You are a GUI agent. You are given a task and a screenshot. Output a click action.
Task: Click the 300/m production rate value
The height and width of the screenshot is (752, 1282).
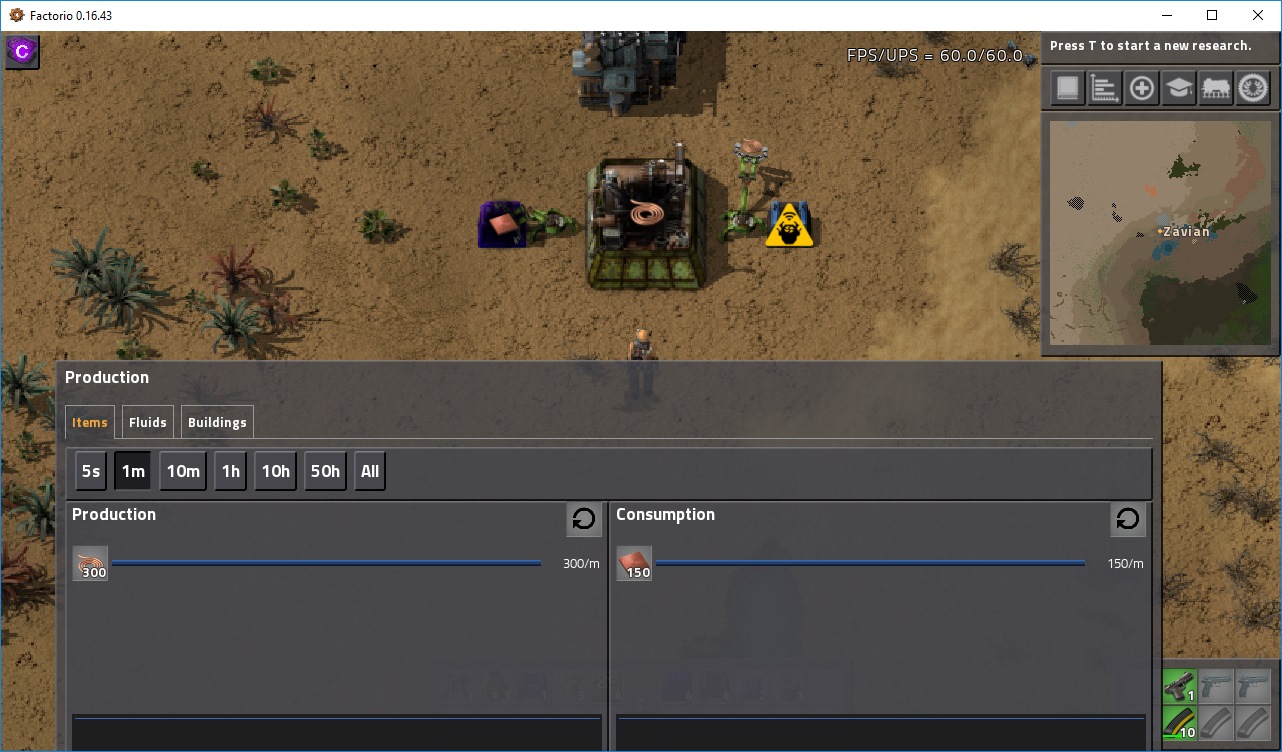581,564
